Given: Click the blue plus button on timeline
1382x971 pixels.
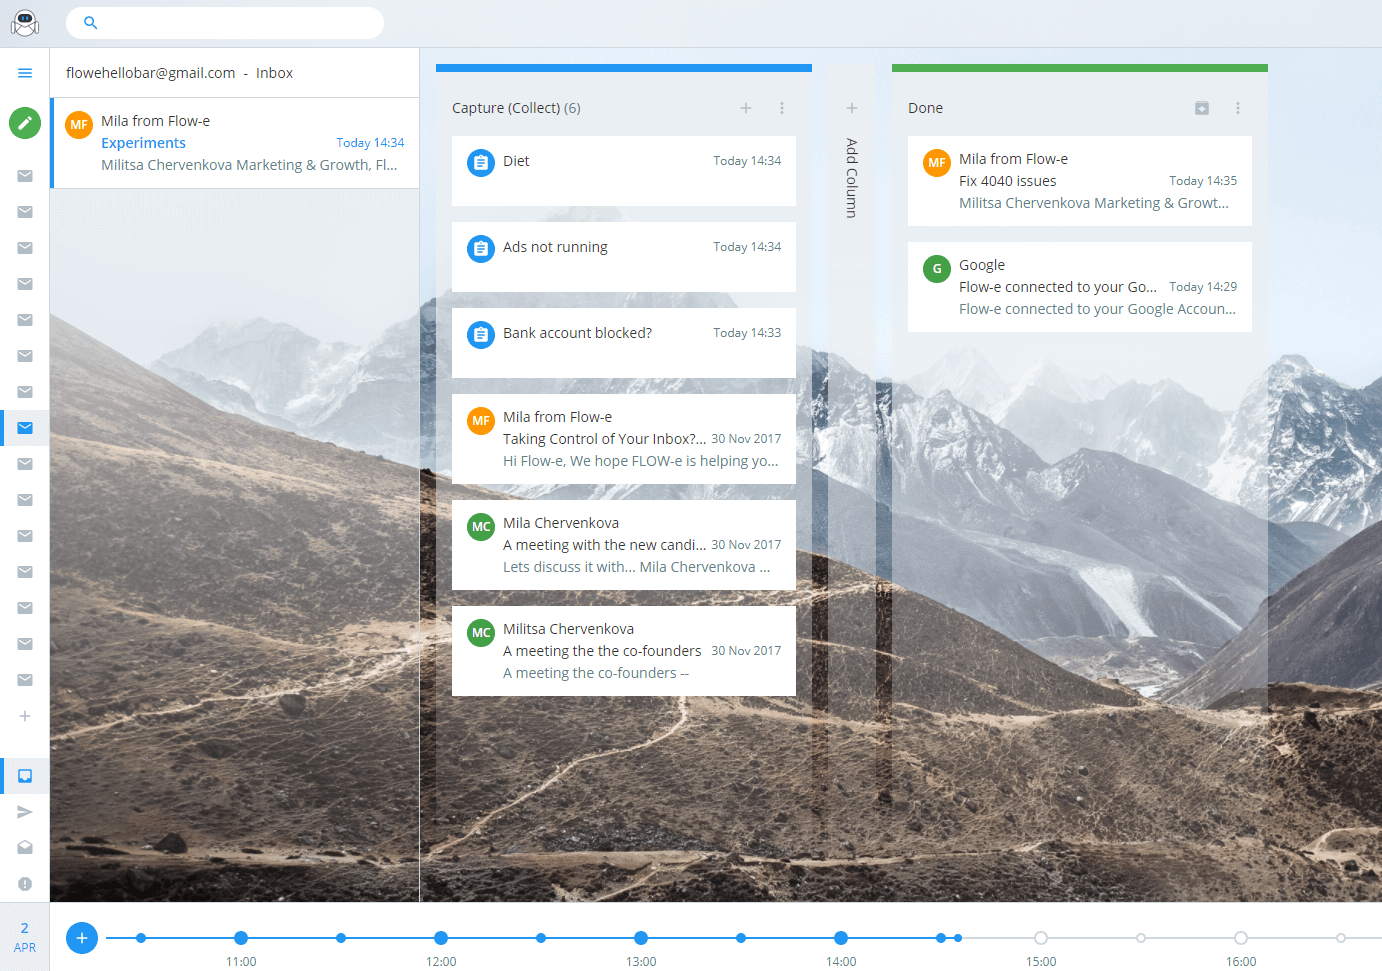Looking at the screenshot, I should (x=82, y=938).
